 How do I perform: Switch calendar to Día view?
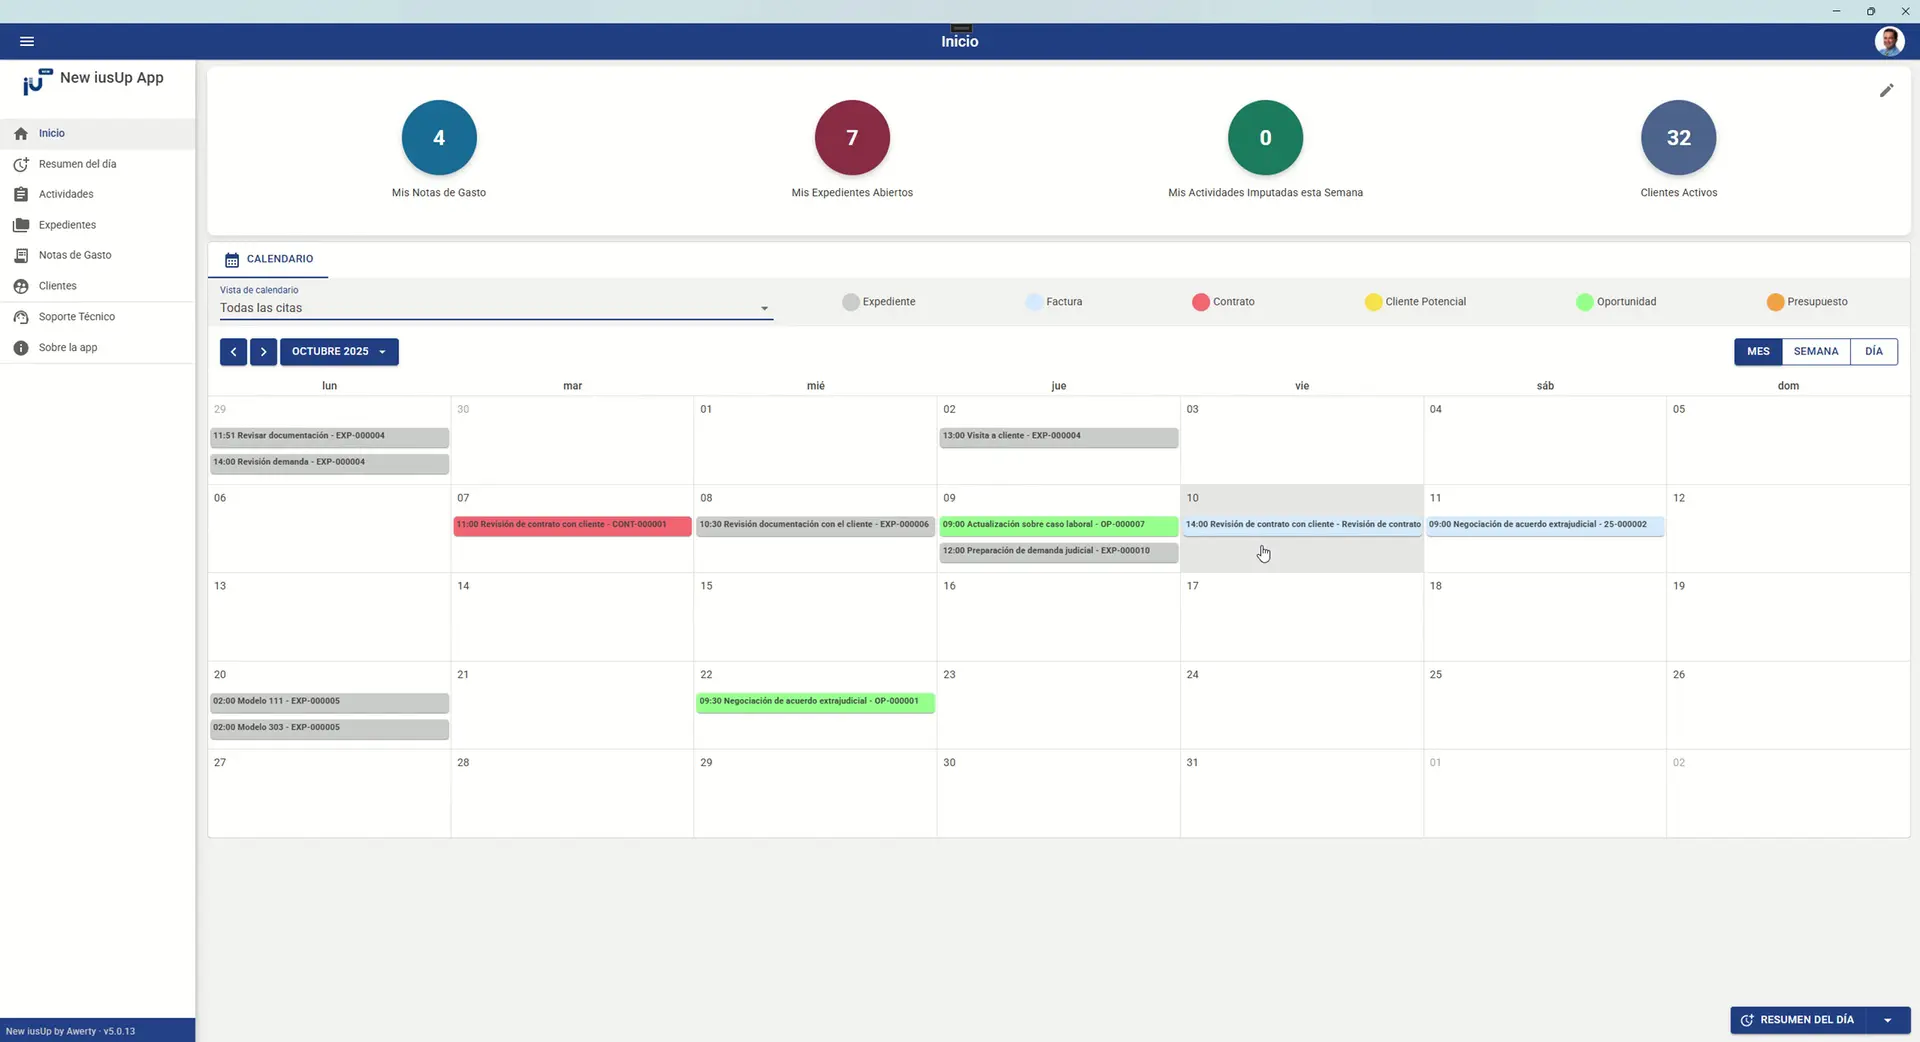(1873, 352)
